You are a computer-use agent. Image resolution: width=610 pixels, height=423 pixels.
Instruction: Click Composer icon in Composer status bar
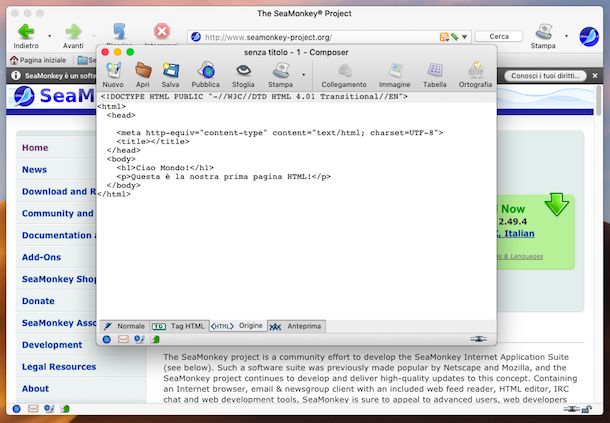pyautogui.click(x=139, y=339)
